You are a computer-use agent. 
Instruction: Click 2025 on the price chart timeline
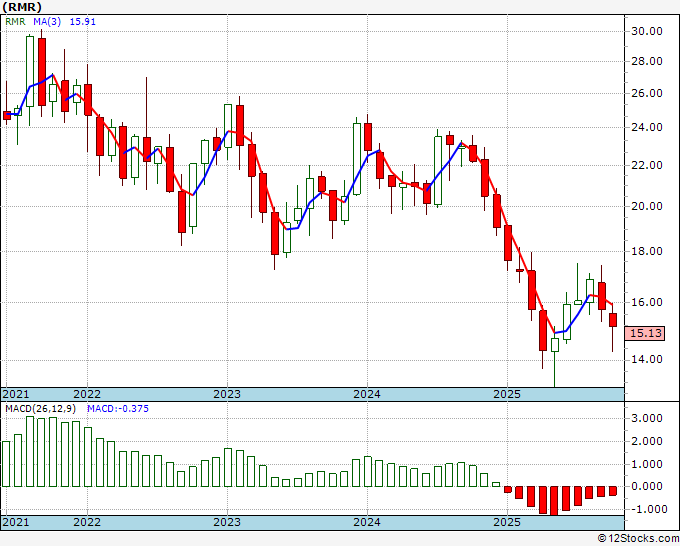click(x=507, y=394)
